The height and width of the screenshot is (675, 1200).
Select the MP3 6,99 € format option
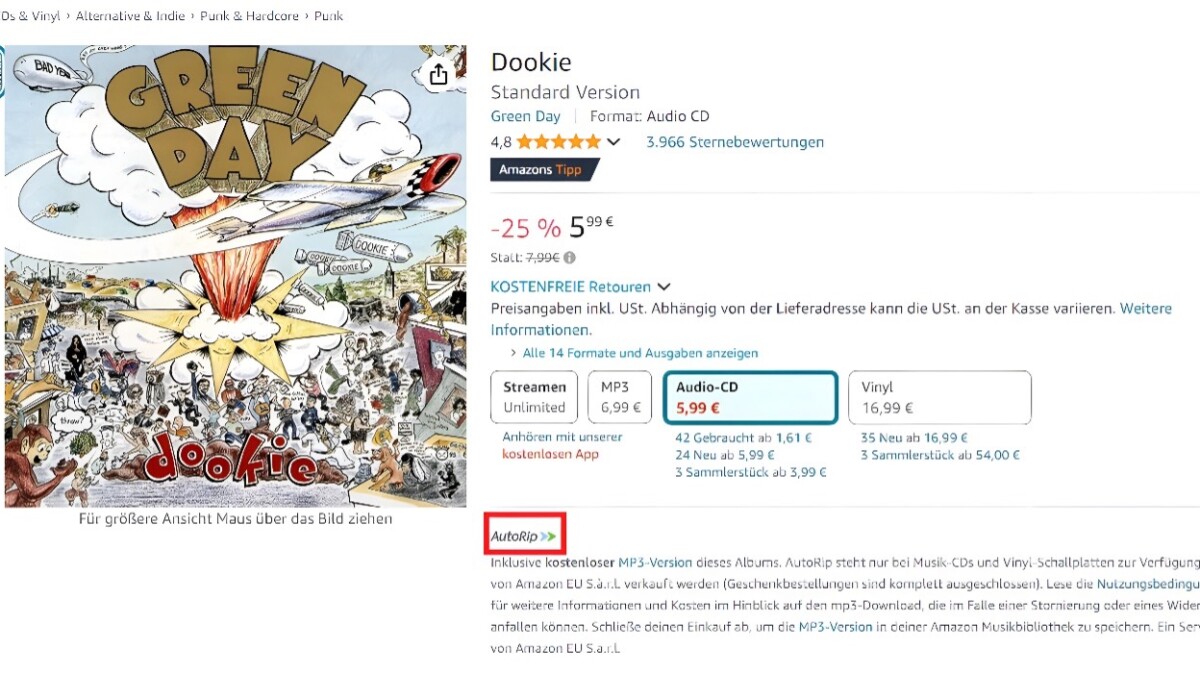pos(620,397)
